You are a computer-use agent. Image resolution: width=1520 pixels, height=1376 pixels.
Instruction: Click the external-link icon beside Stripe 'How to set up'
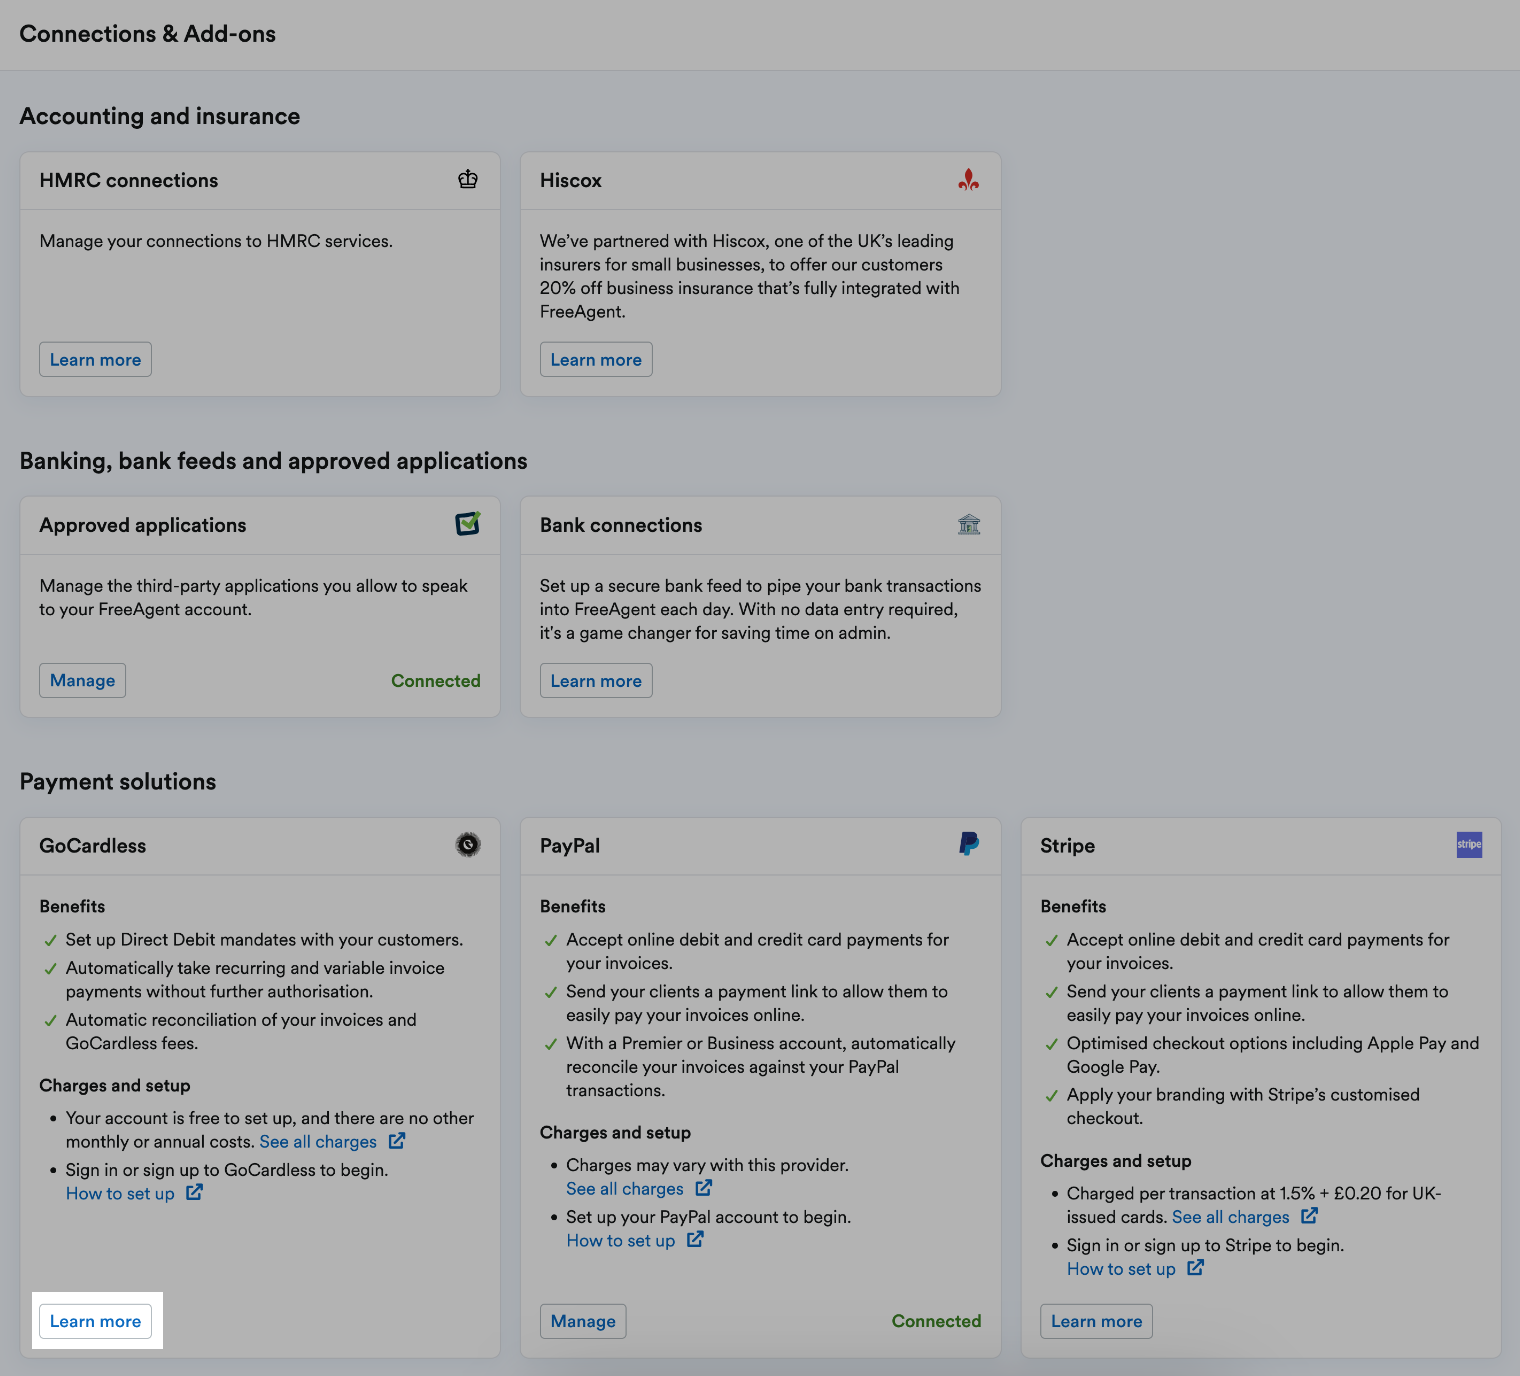coord(1195,1267)
